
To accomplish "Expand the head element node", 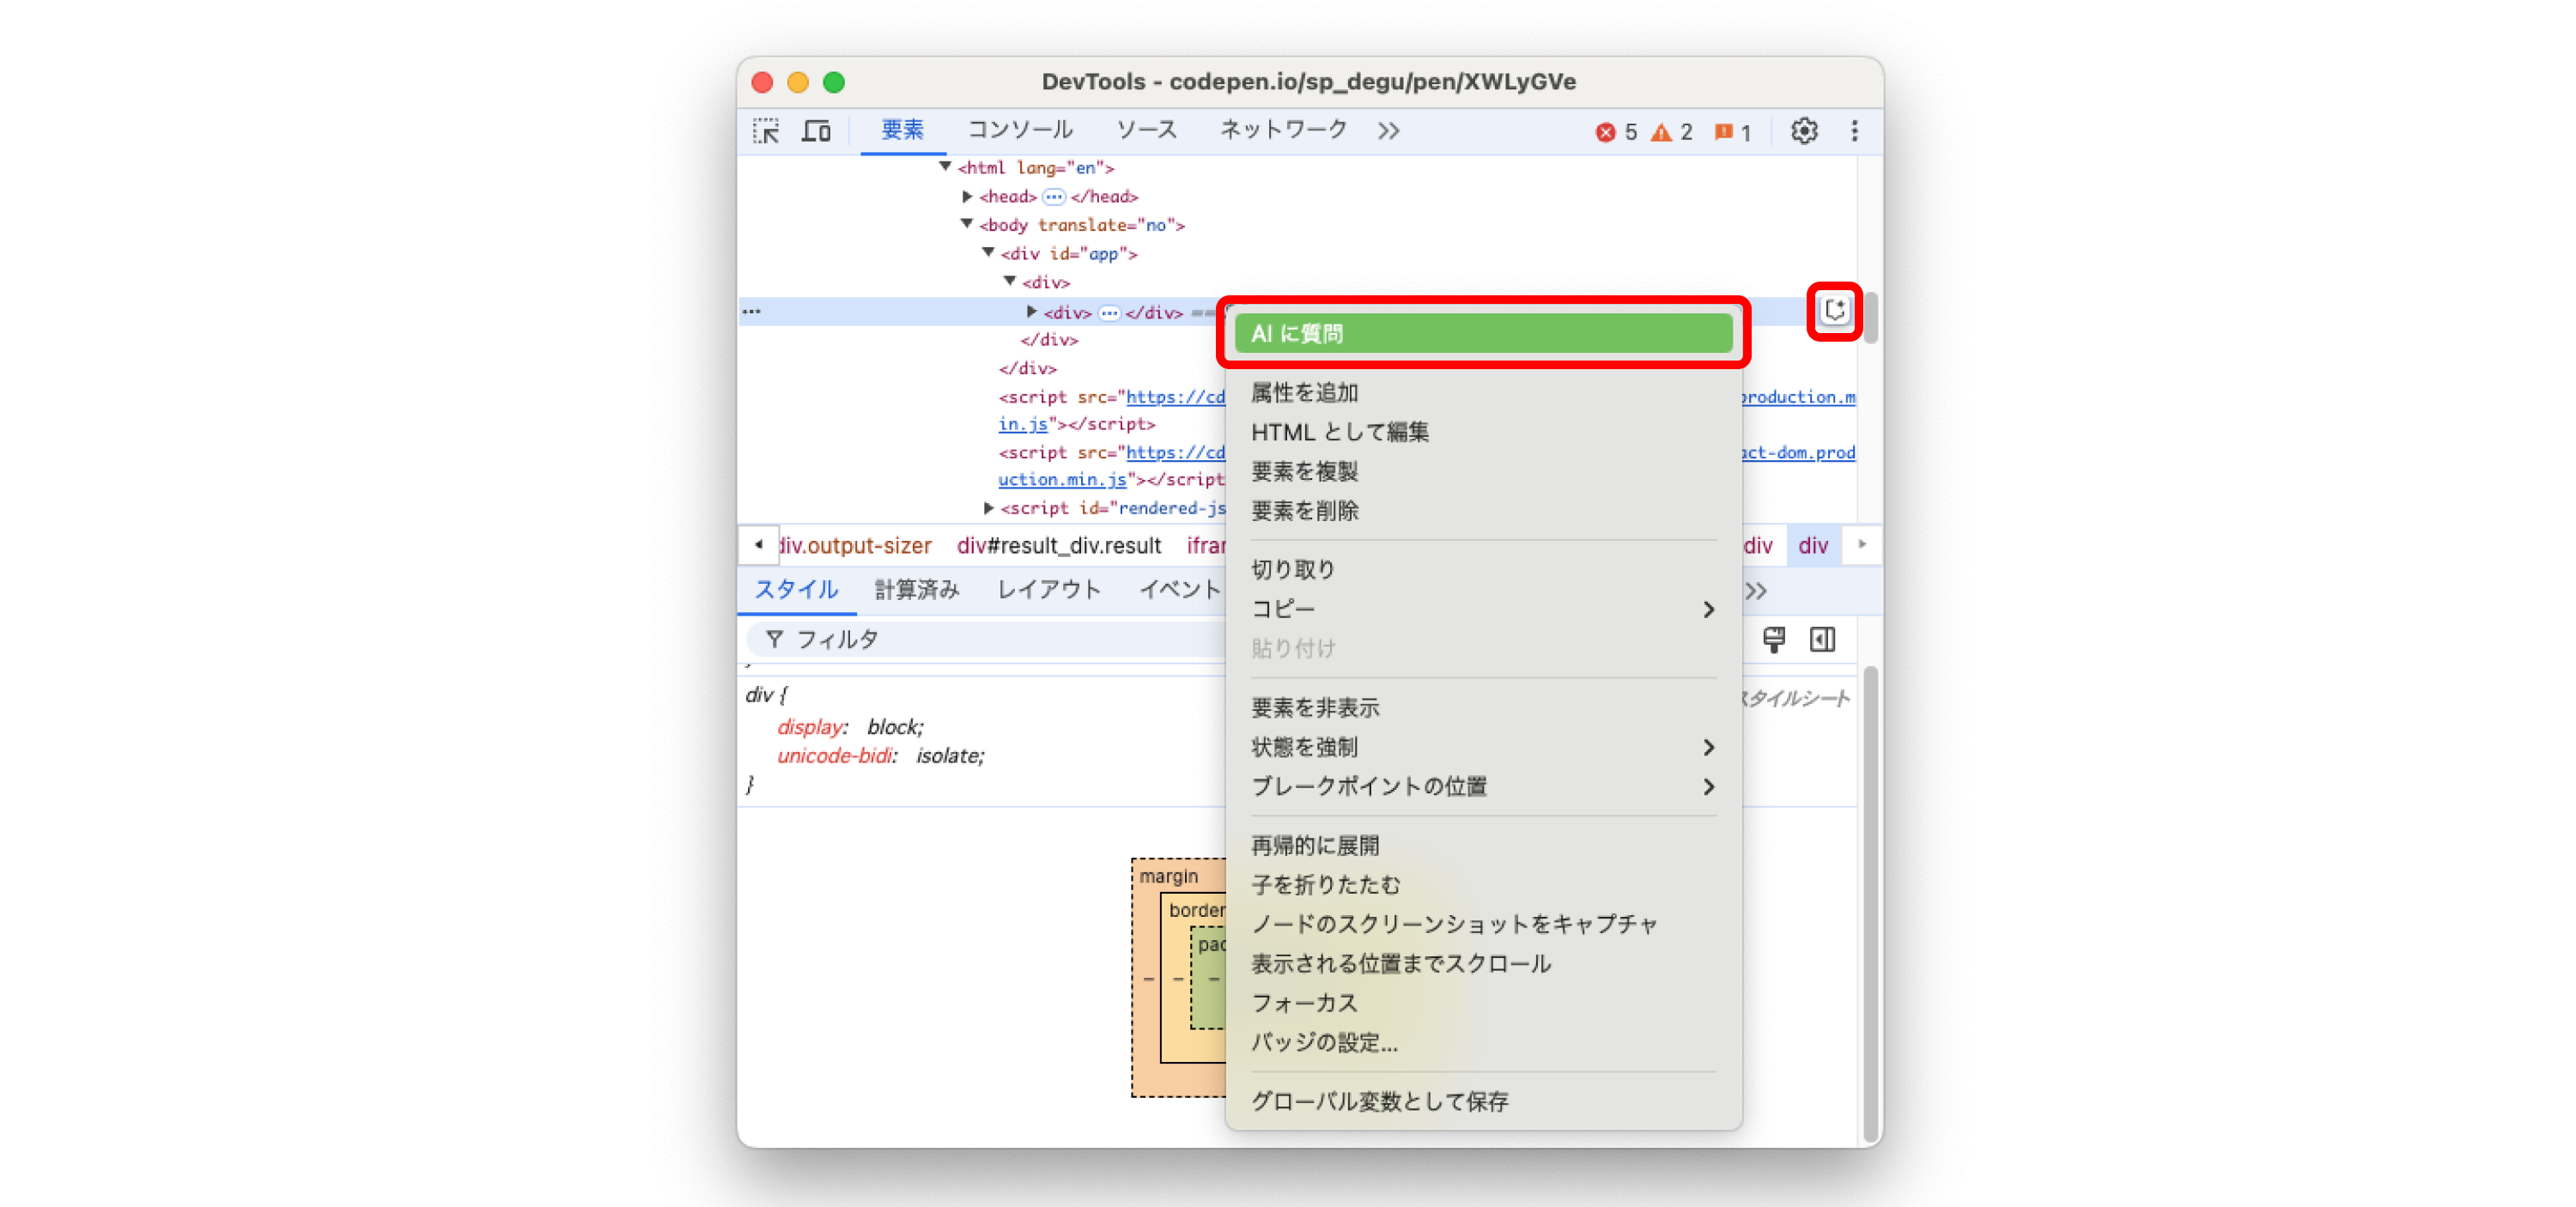I will (967, 196).
